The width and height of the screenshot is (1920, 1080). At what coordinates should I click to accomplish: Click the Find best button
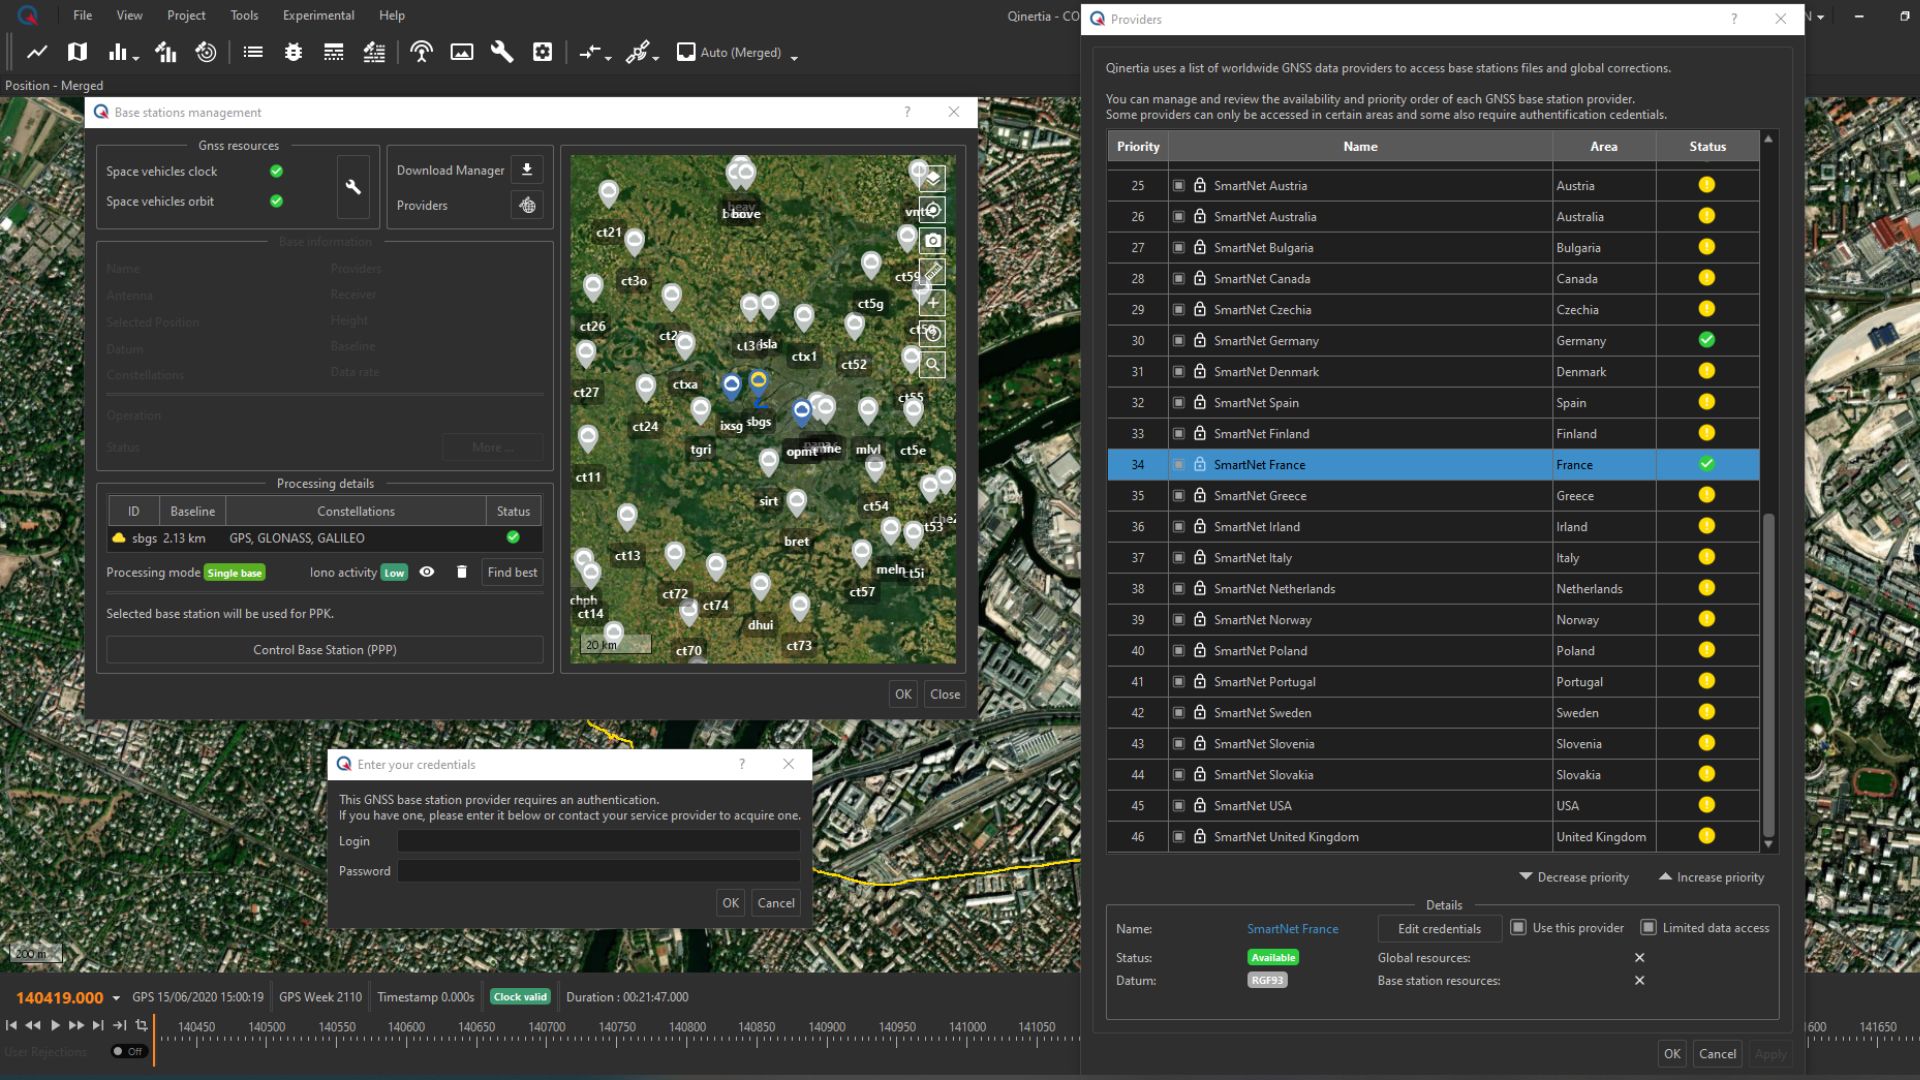[x=512, y=572]
